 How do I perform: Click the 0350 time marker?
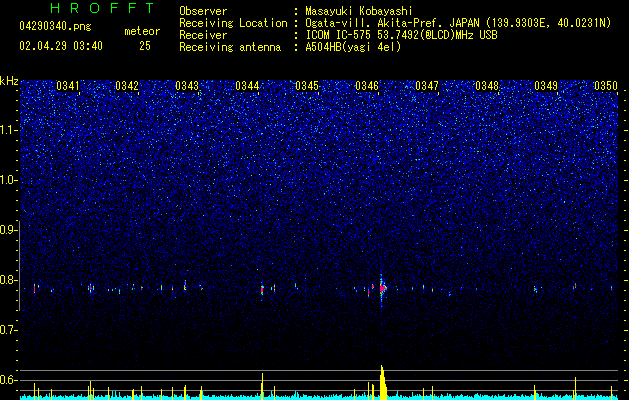tap(606, 86)
